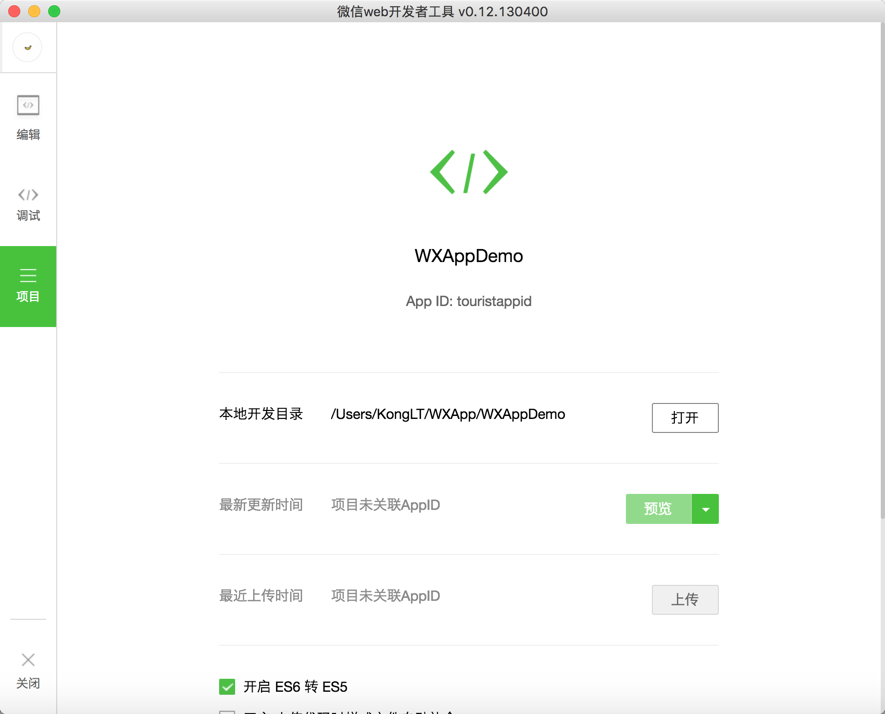
Task: Click the 最新更新时间 label
Action: (261, 505)
